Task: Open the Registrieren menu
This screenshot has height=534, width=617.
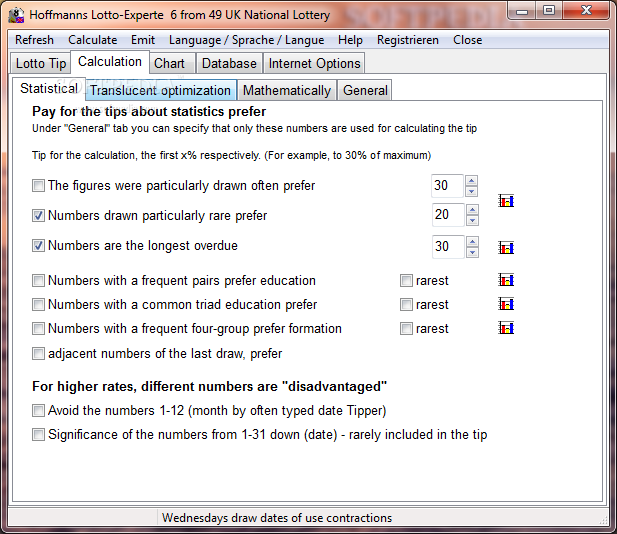Action: pos(408,40)
